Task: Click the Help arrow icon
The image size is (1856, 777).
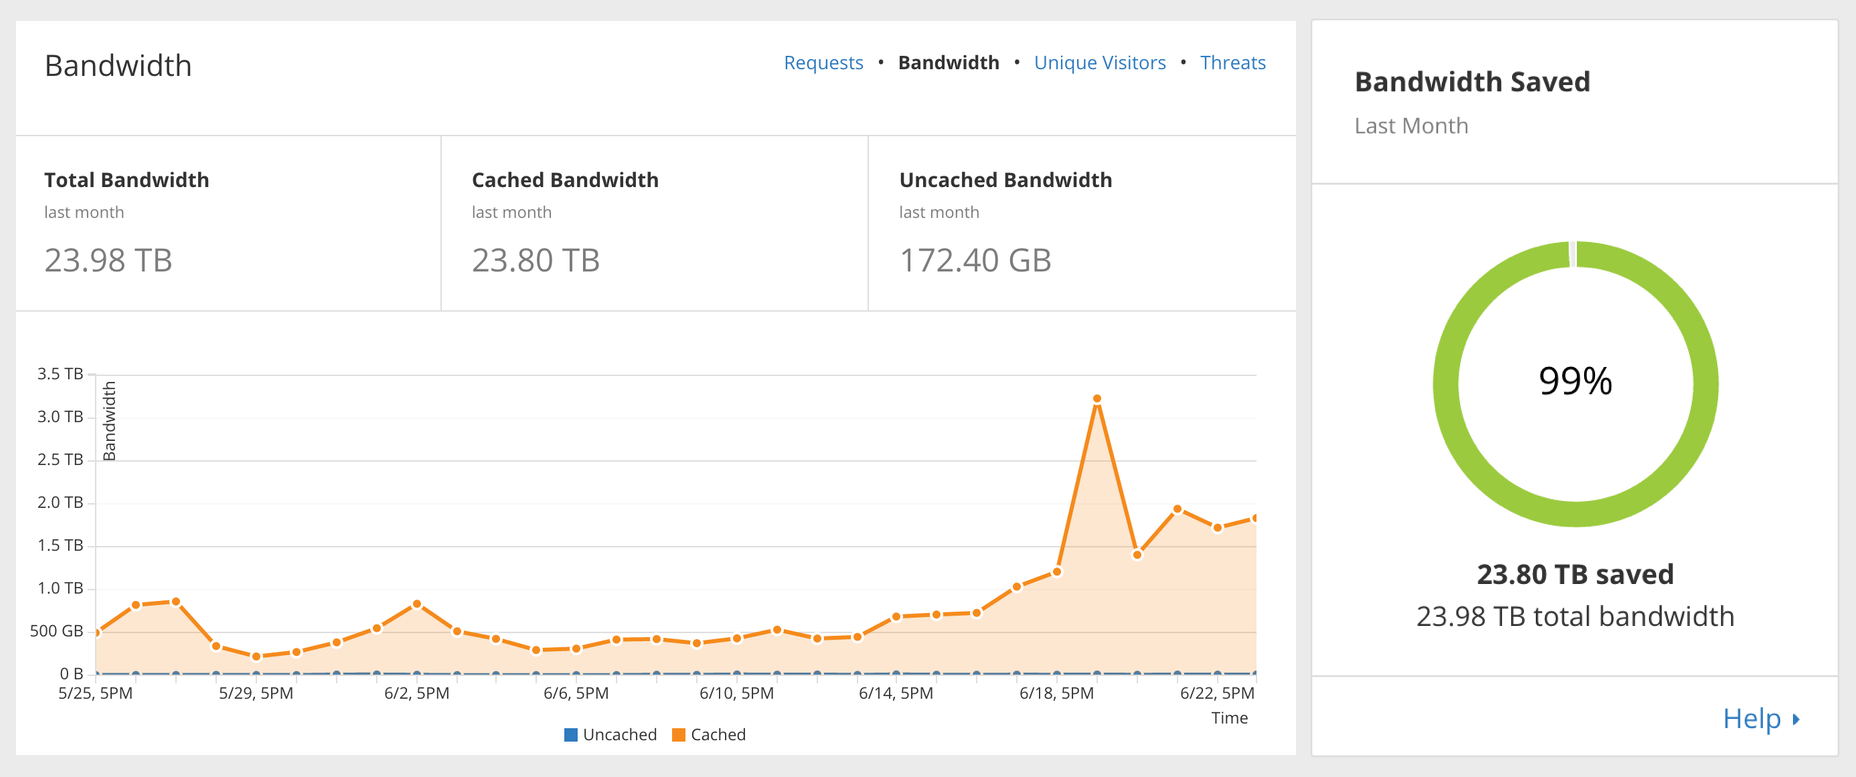Action: click(x=1796, y=719)
